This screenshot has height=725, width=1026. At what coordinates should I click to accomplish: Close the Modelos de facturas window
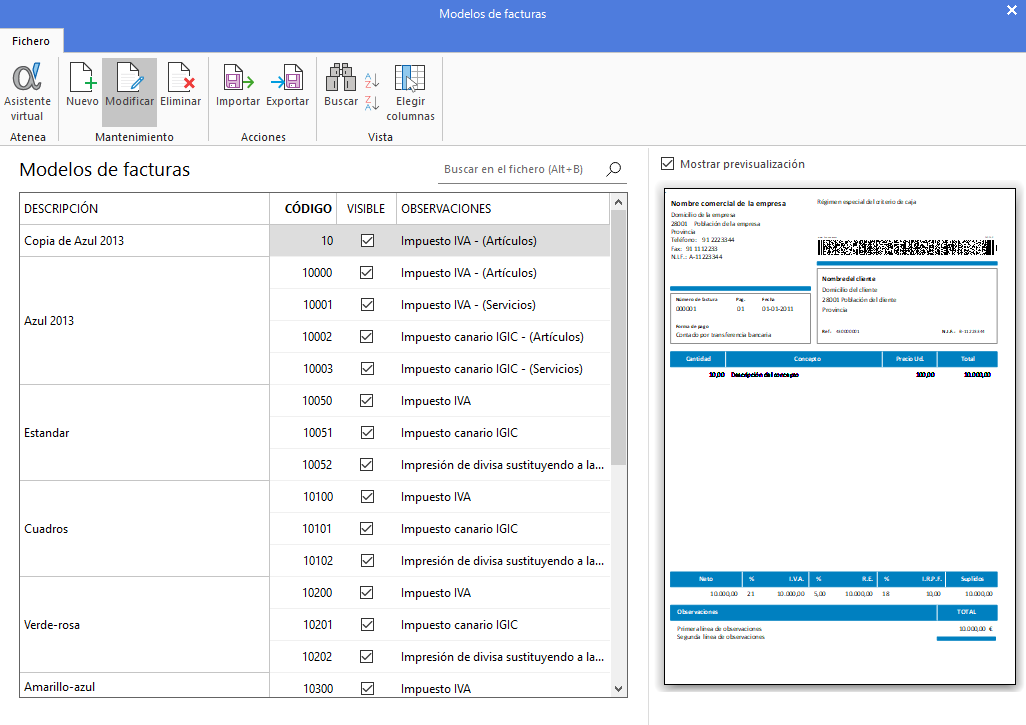(1012, 10)
